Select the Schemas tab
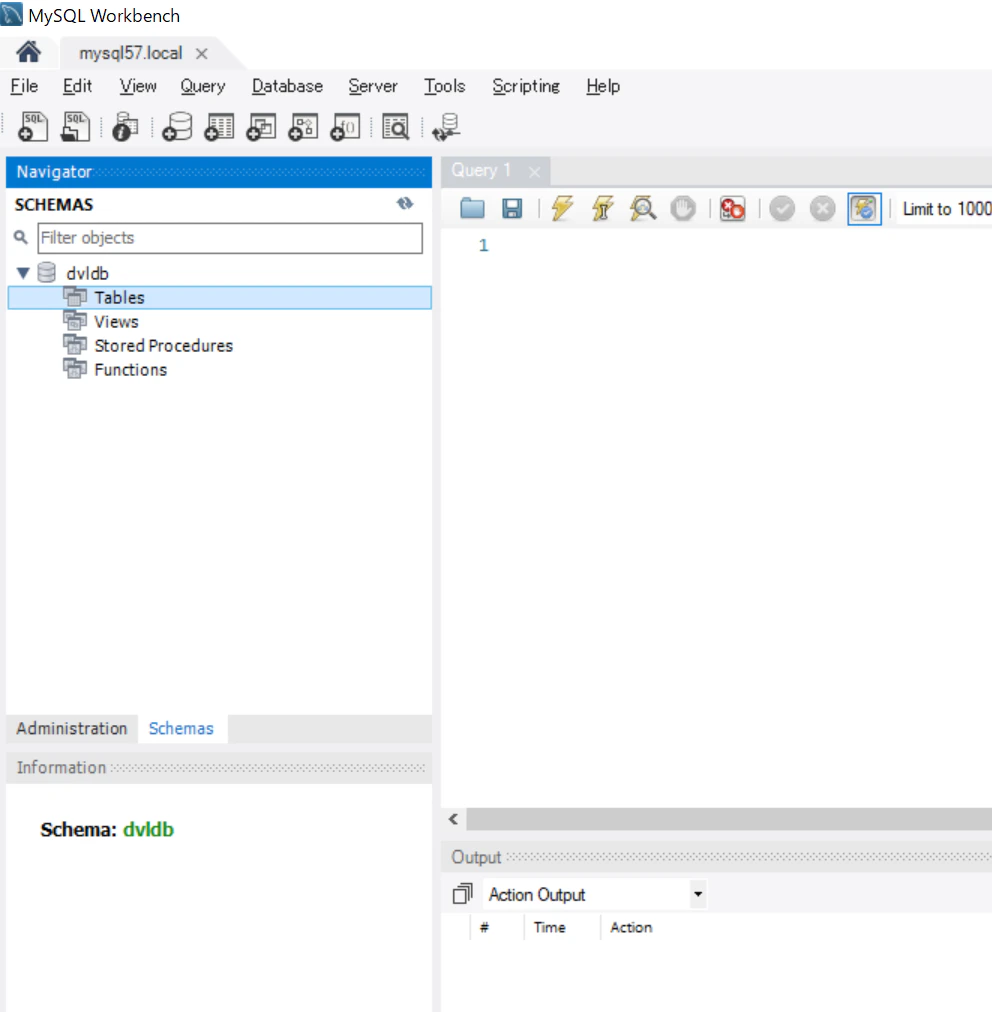Image resolution: width=992 pixels, height=1012 pixels. pyautogui.click(x=181, y=729)
